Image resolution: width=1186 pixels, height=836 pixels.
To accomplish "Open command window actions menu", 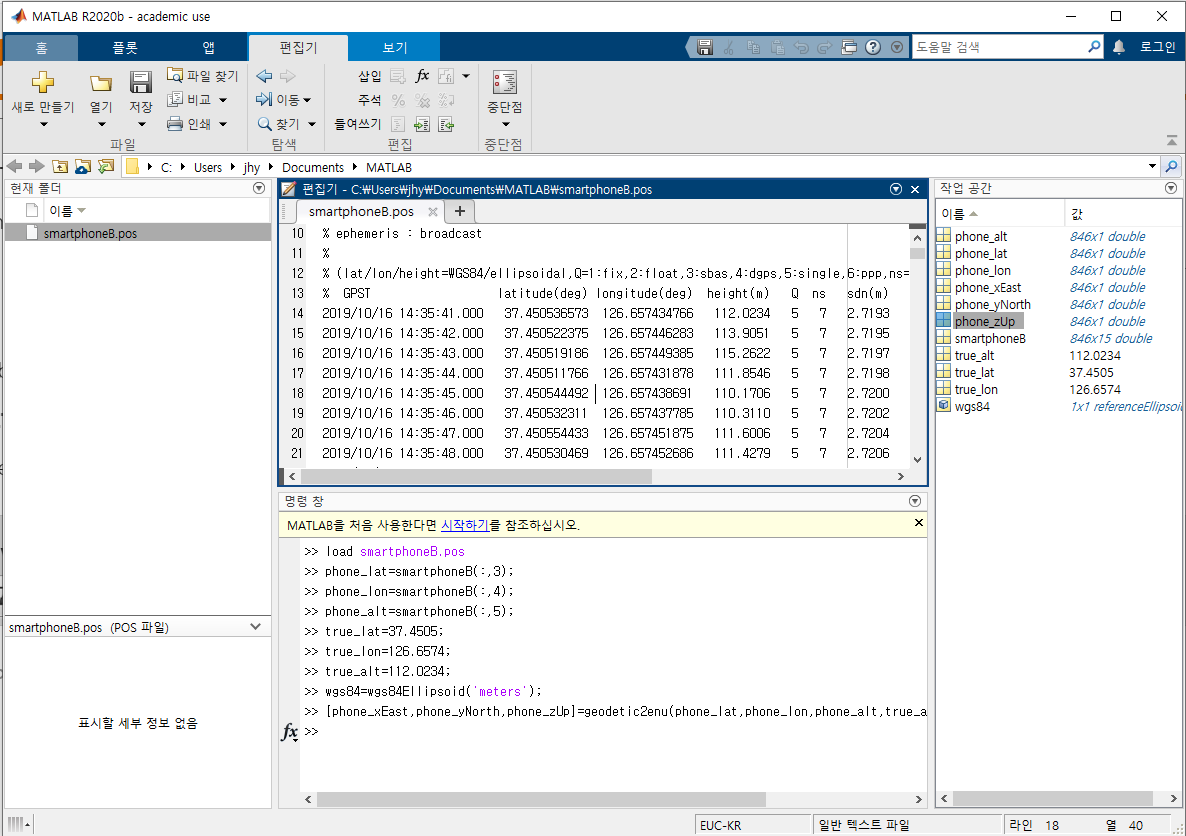I will coord(914,501).
